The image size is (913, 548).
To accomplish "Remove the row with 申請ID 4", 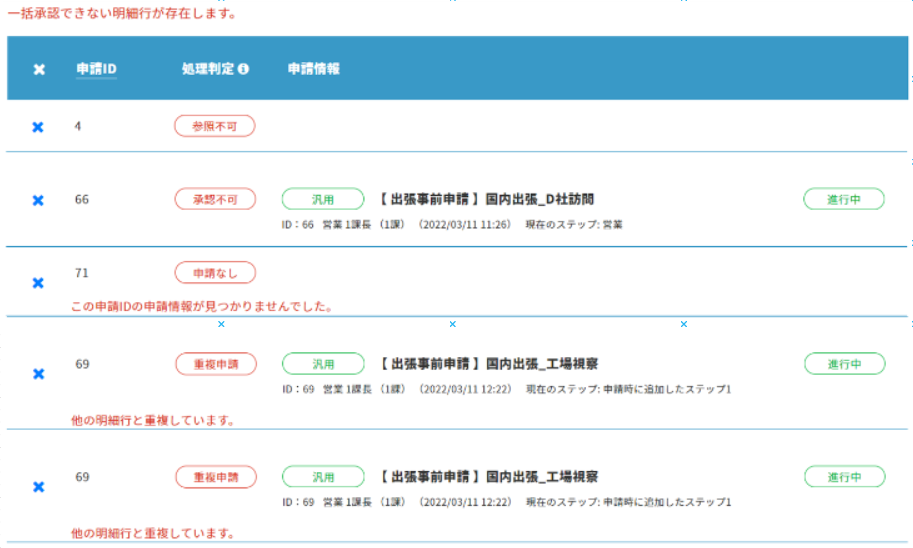I will coord(38,127).
